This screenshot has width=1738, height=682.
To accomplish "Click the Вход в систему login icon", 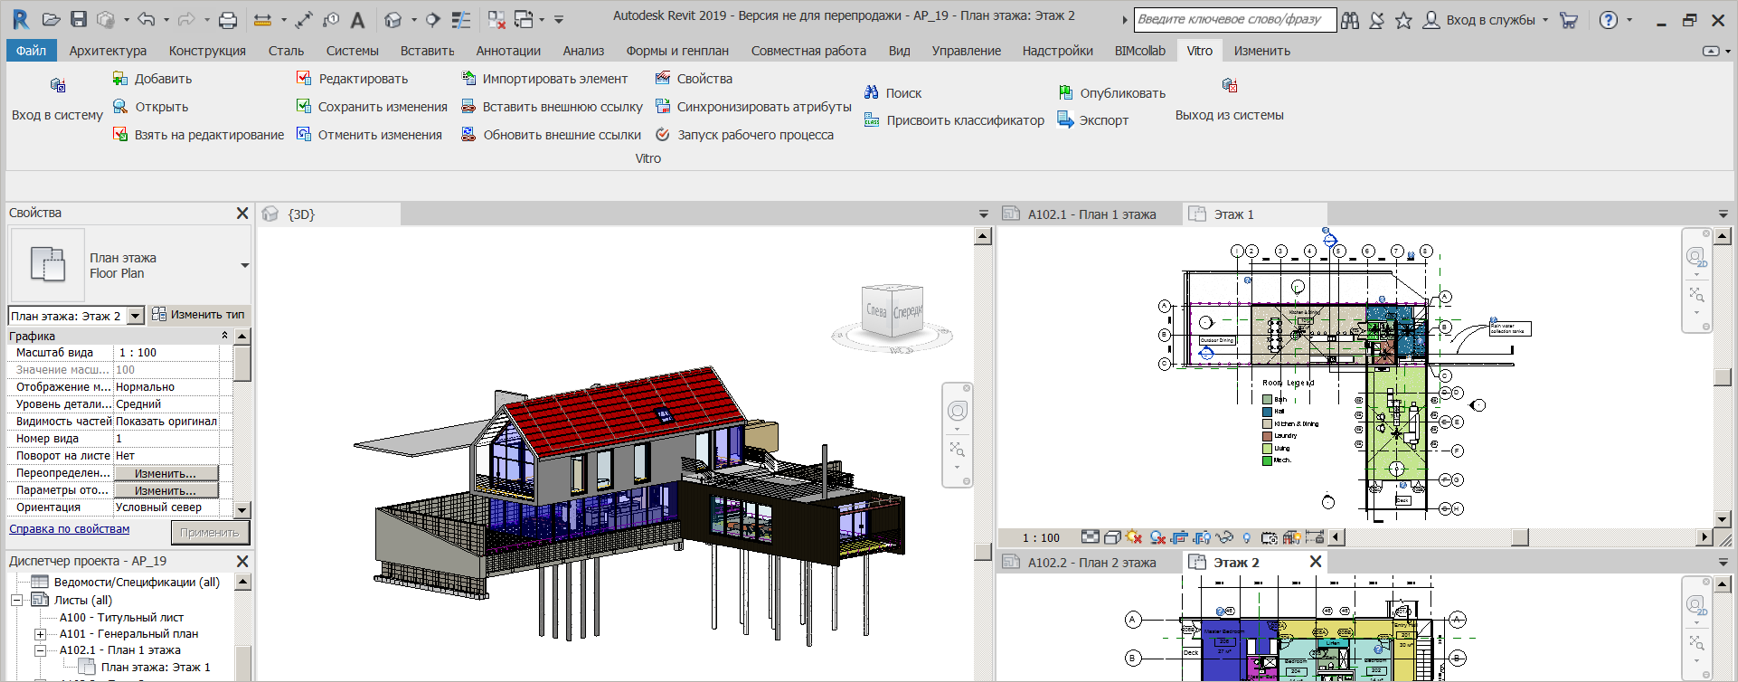I will point(57,86).
